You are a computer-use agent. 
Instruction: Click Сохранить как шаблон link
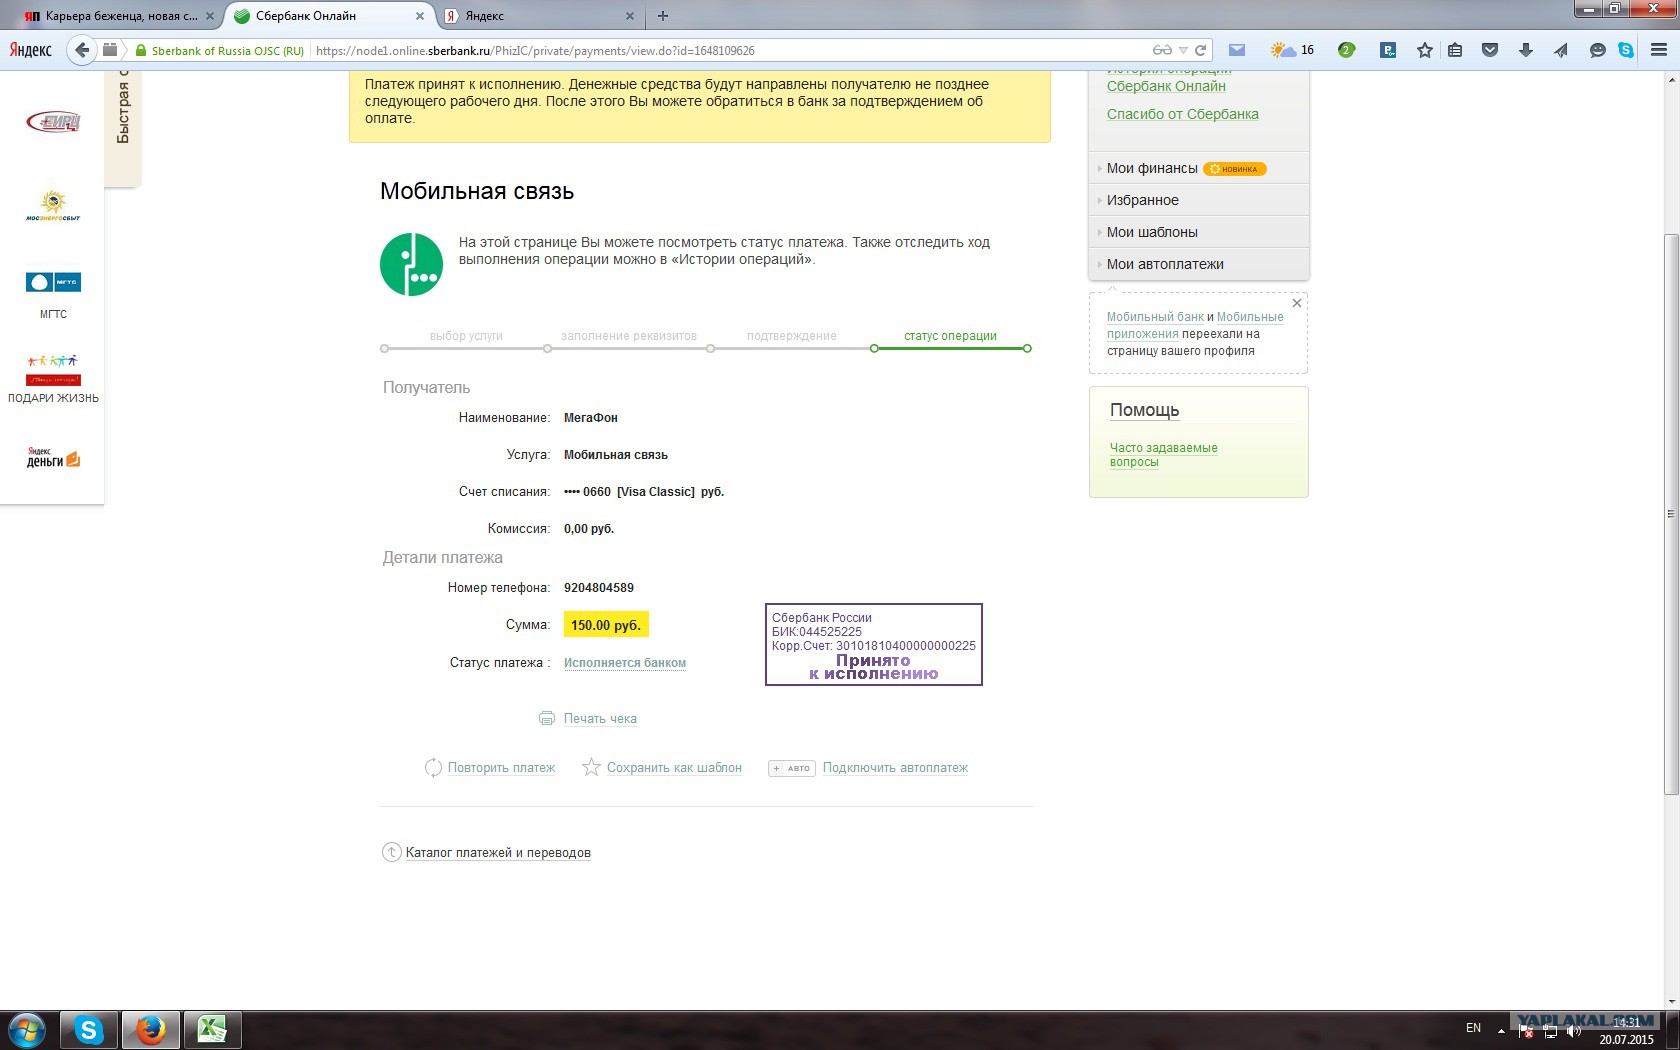click(674, 768)
